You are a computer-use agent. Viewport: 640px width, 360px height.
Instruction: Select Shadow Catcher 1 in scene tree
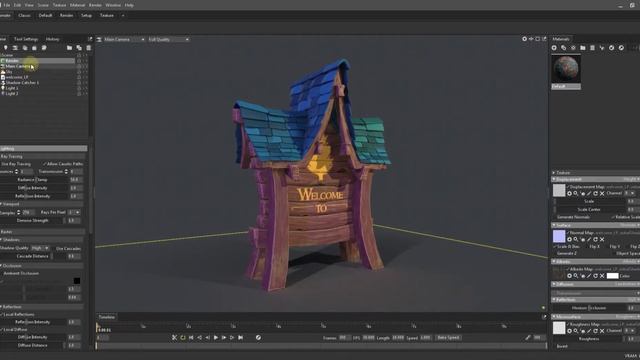(22, 82)
